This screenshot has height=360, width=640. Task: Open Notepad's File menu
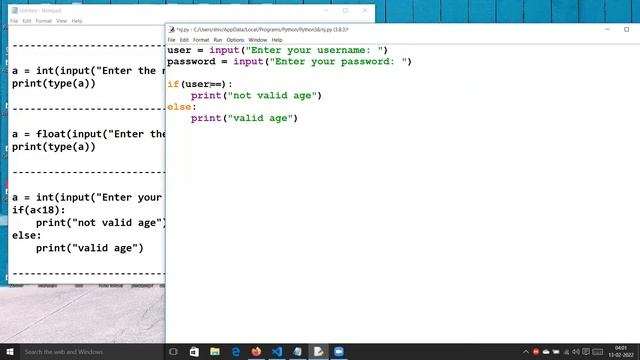point(14,21)
